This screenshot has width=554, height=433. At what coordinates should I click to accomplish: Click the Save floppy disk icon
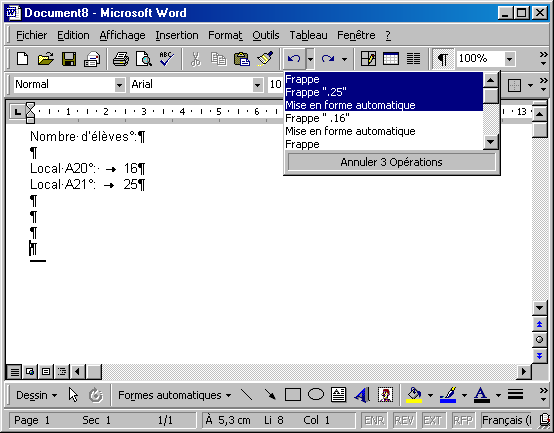[x=69, y=59]
